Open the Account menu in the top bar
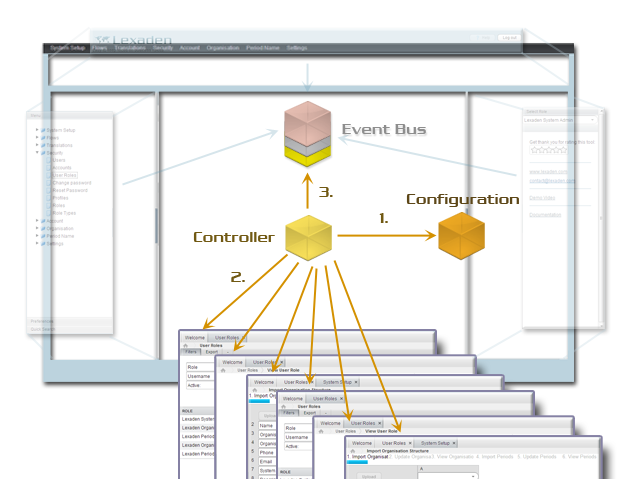 [x=190, y=48]
